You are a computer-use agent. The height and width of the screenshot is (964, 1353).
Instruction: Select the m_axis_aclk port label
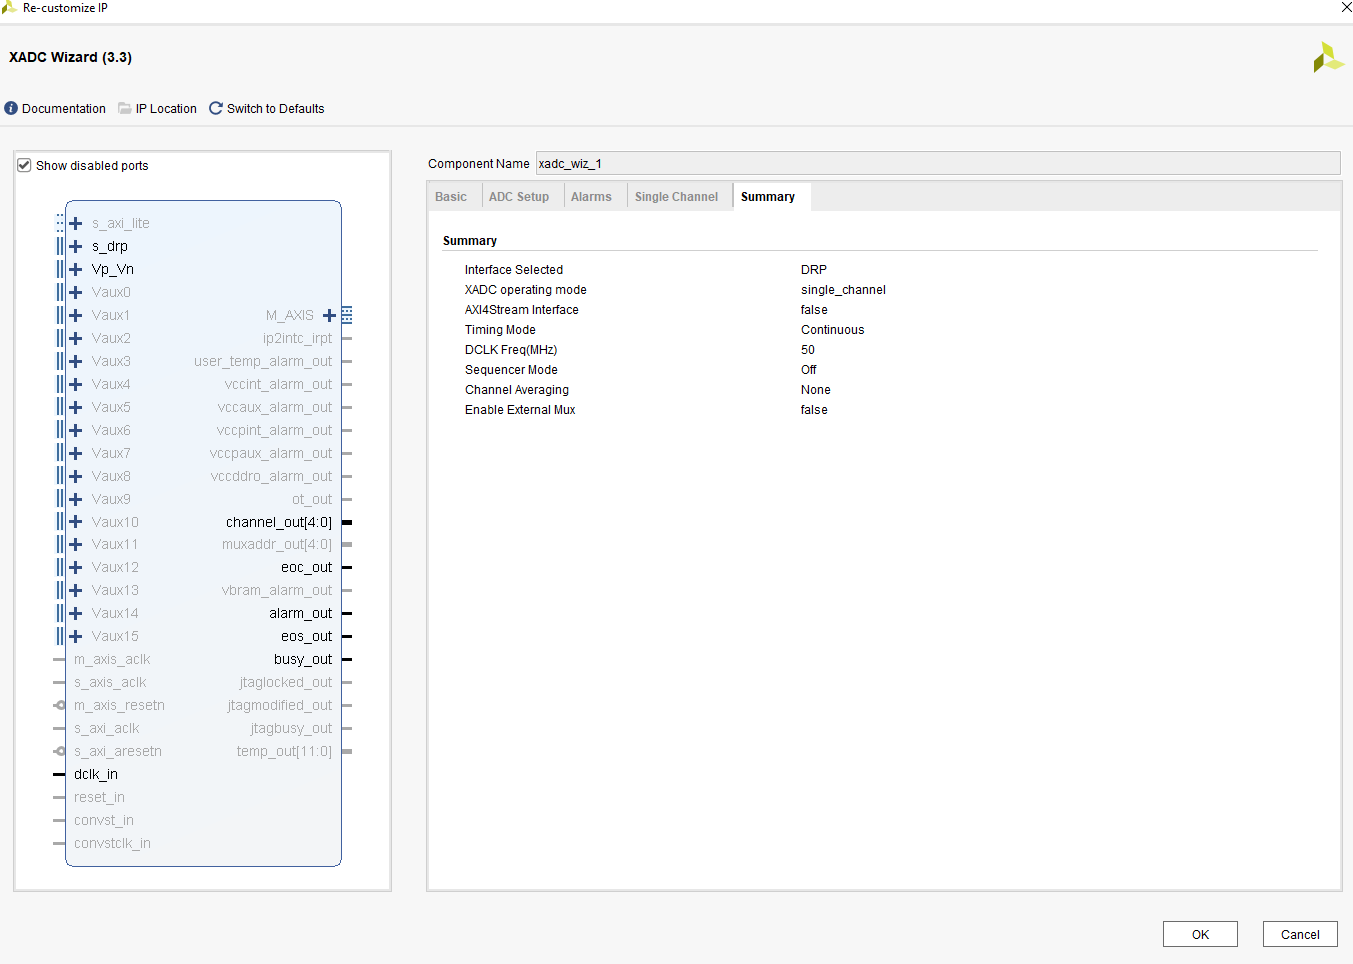coord(112,659)
